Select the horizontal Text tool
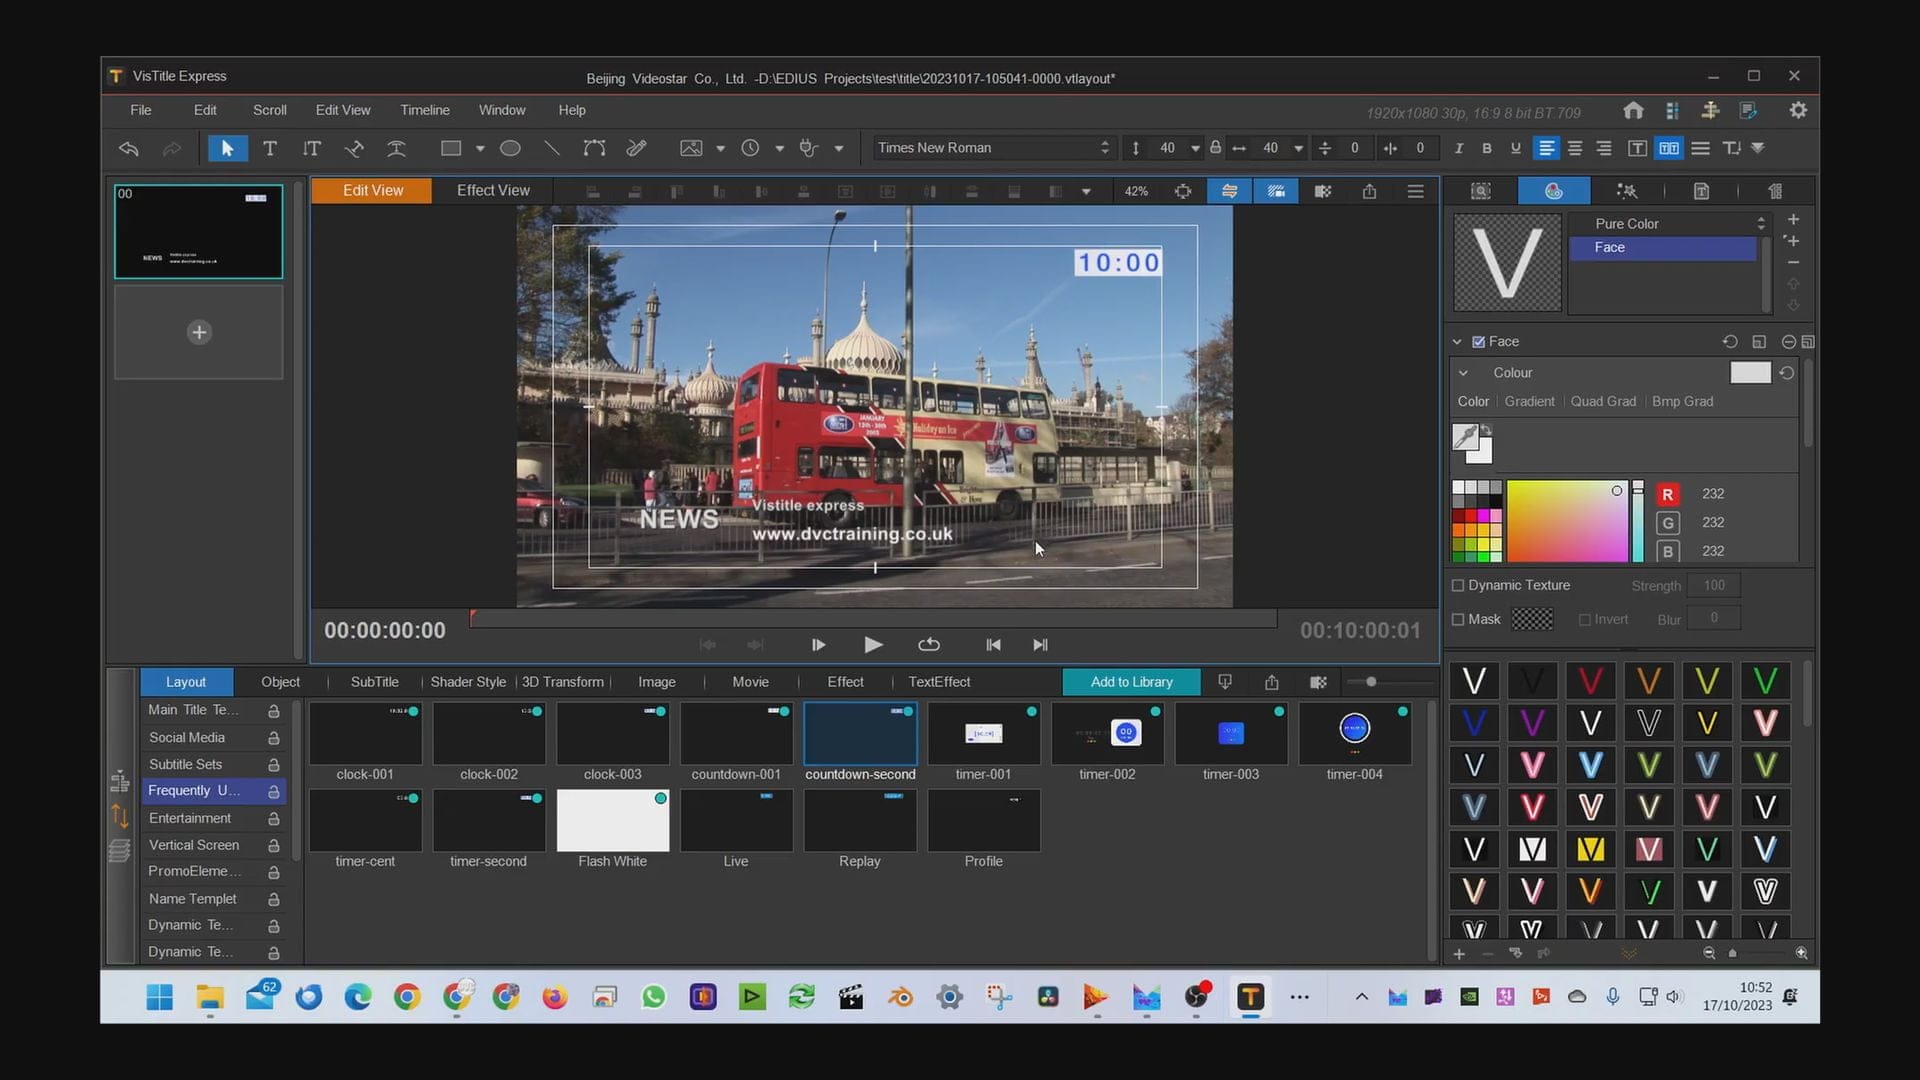The width and height of the screenshot is (1920, 1080). click(x=270, y=148)
